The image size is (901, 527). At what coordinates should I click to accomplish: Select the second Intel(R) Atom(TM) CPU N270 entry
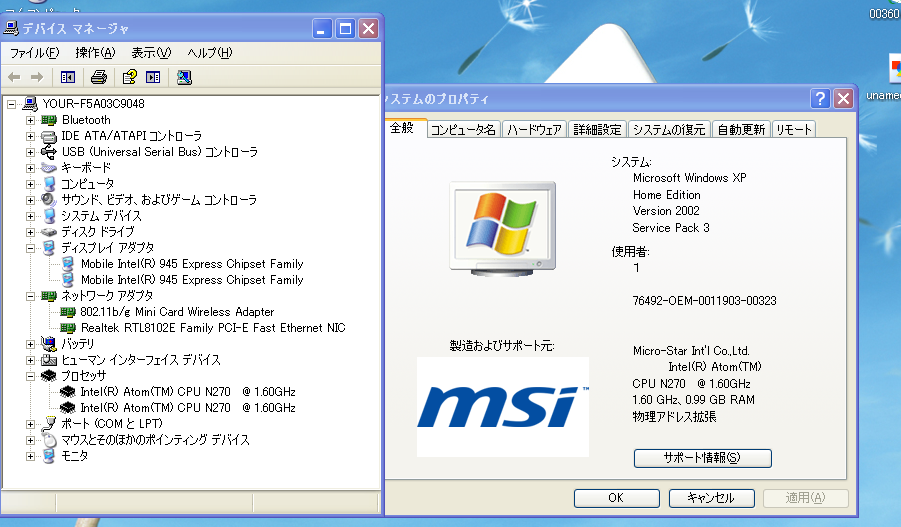tap(188, 408)
